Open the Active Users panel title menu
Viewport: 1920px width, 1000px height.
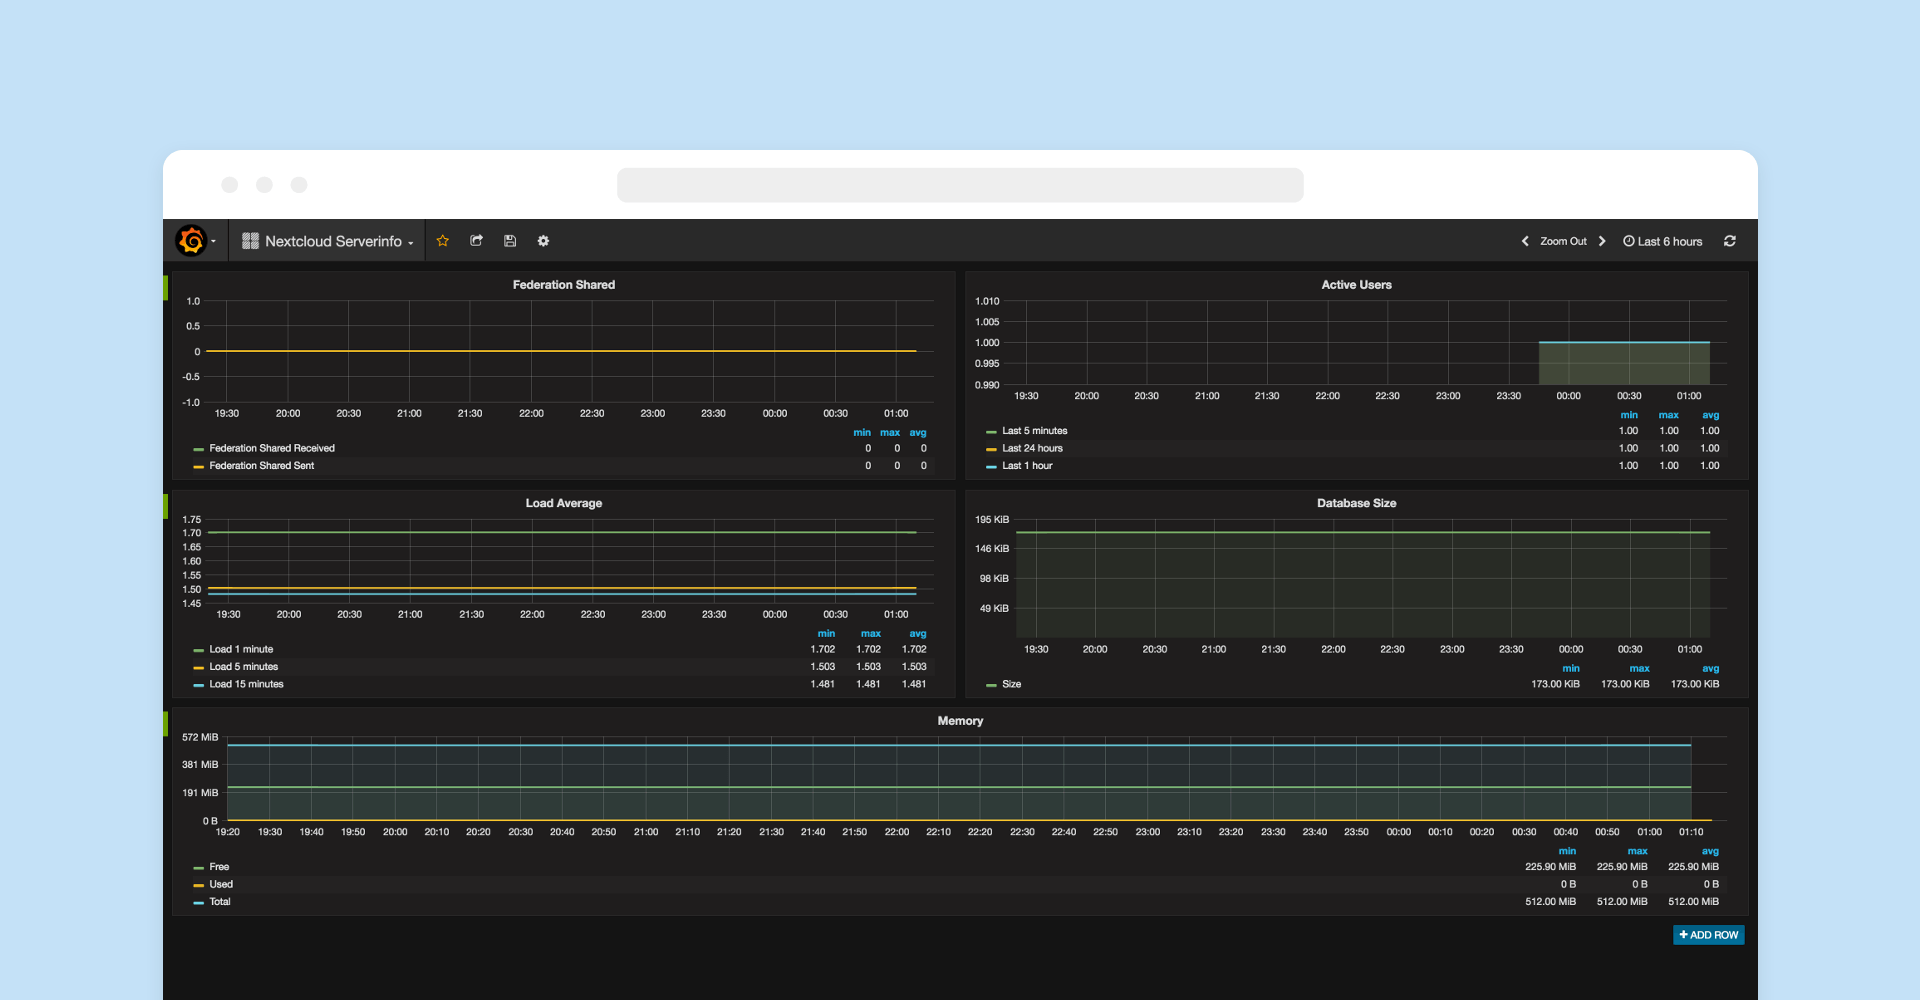click(1355, 285)
